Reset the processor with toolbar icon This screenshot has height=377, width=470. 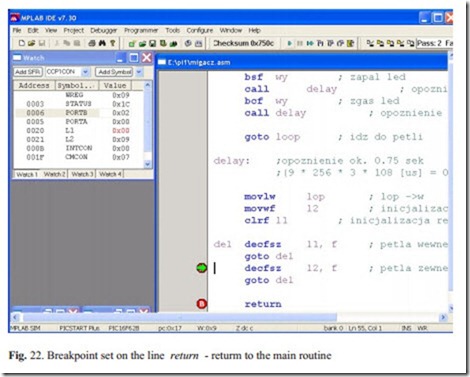pyautogui.click(x=350, y=43)
